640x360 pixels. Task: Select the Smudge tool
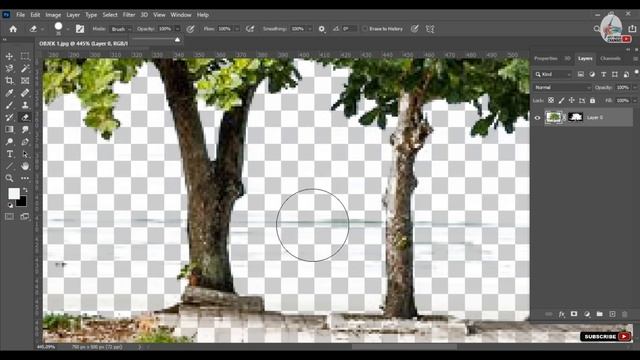coord(25,129)
